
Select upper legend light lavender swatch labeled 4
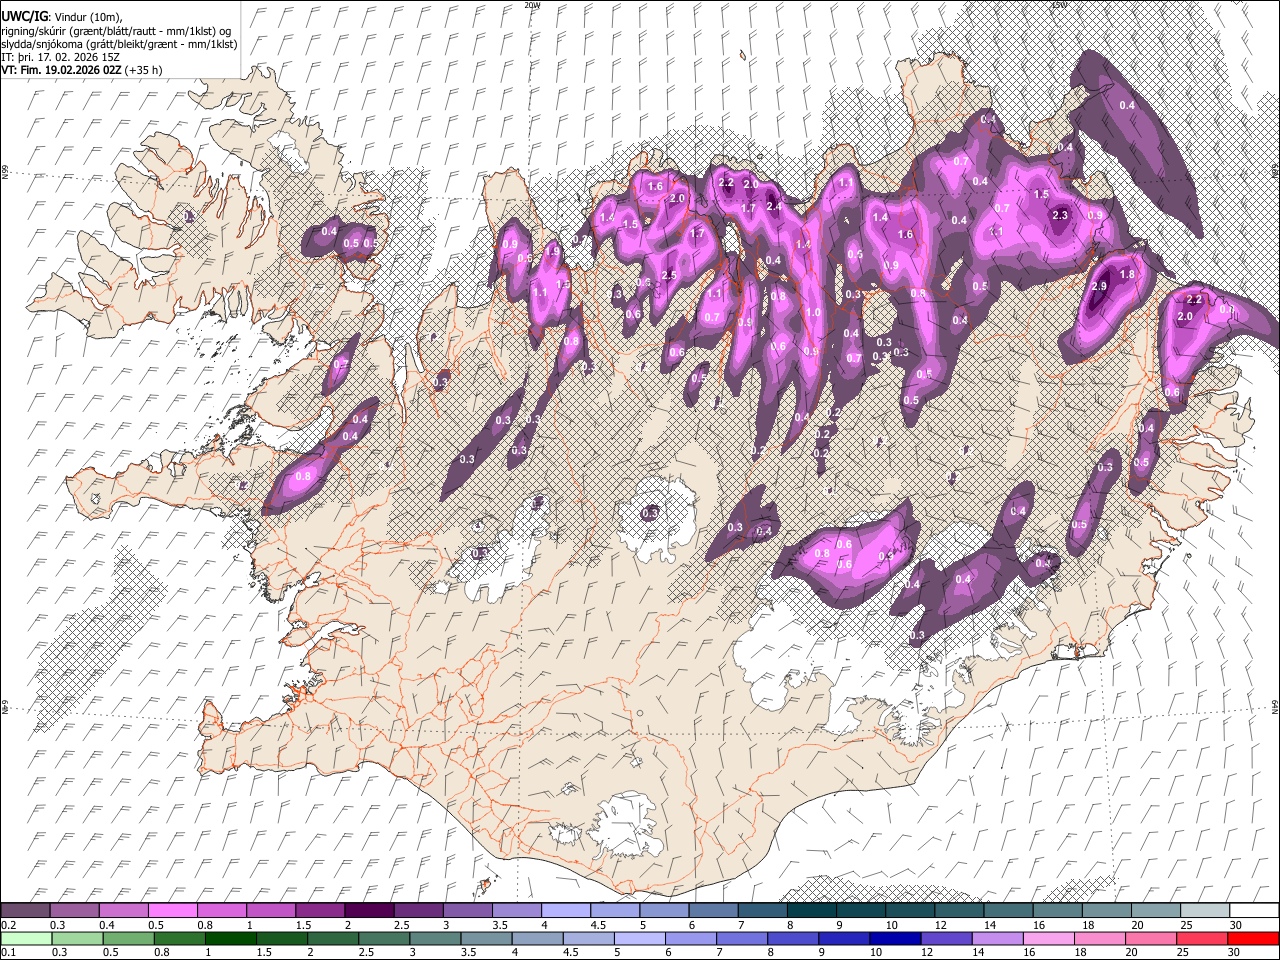pyautogui.click(x=565, y=911)
